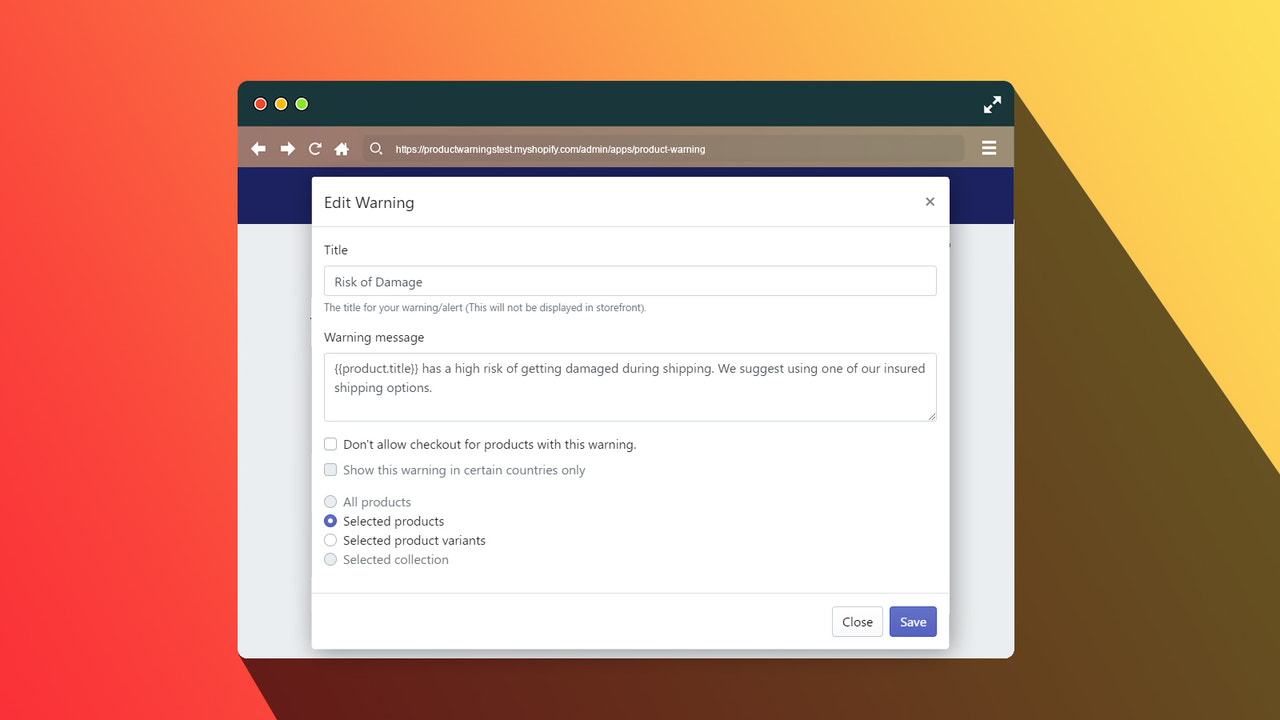Click the Warning message text area
1280x720 pixels.
[x=629, y=387]
